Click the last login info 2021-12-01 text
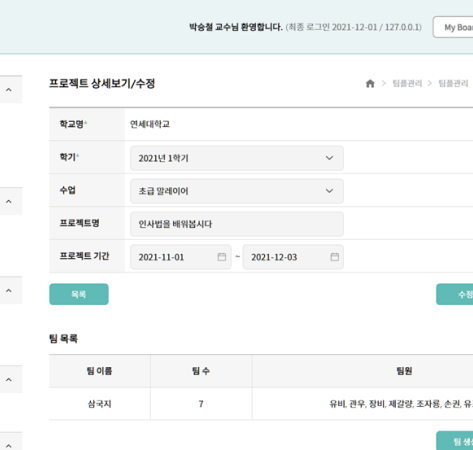The width and height of the screenshot is (473, 450). tap(354, 27)
